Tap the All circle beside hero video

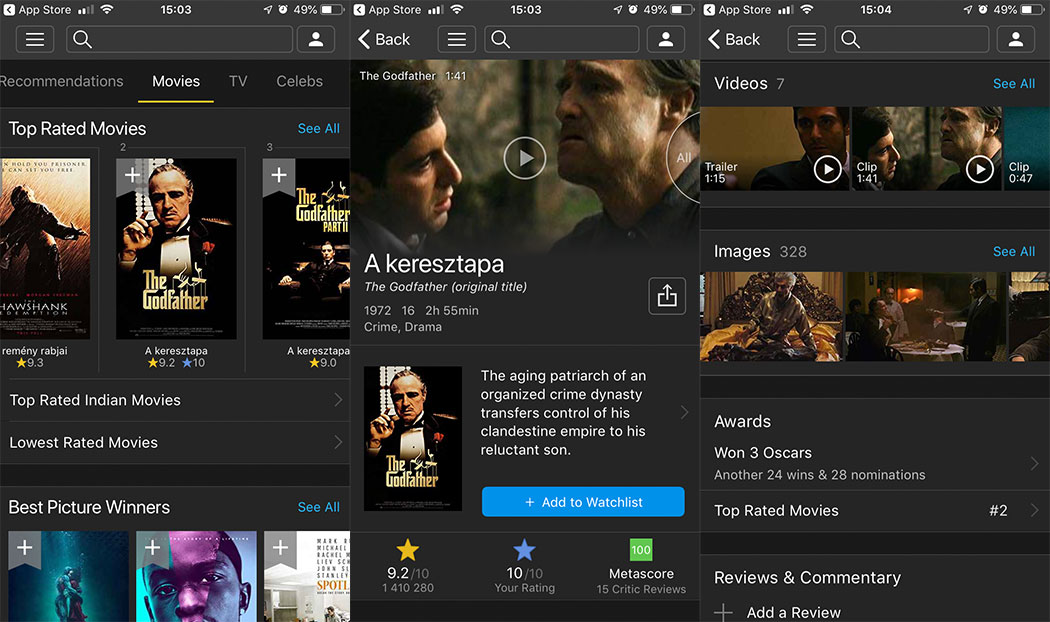tap(684, 158)
